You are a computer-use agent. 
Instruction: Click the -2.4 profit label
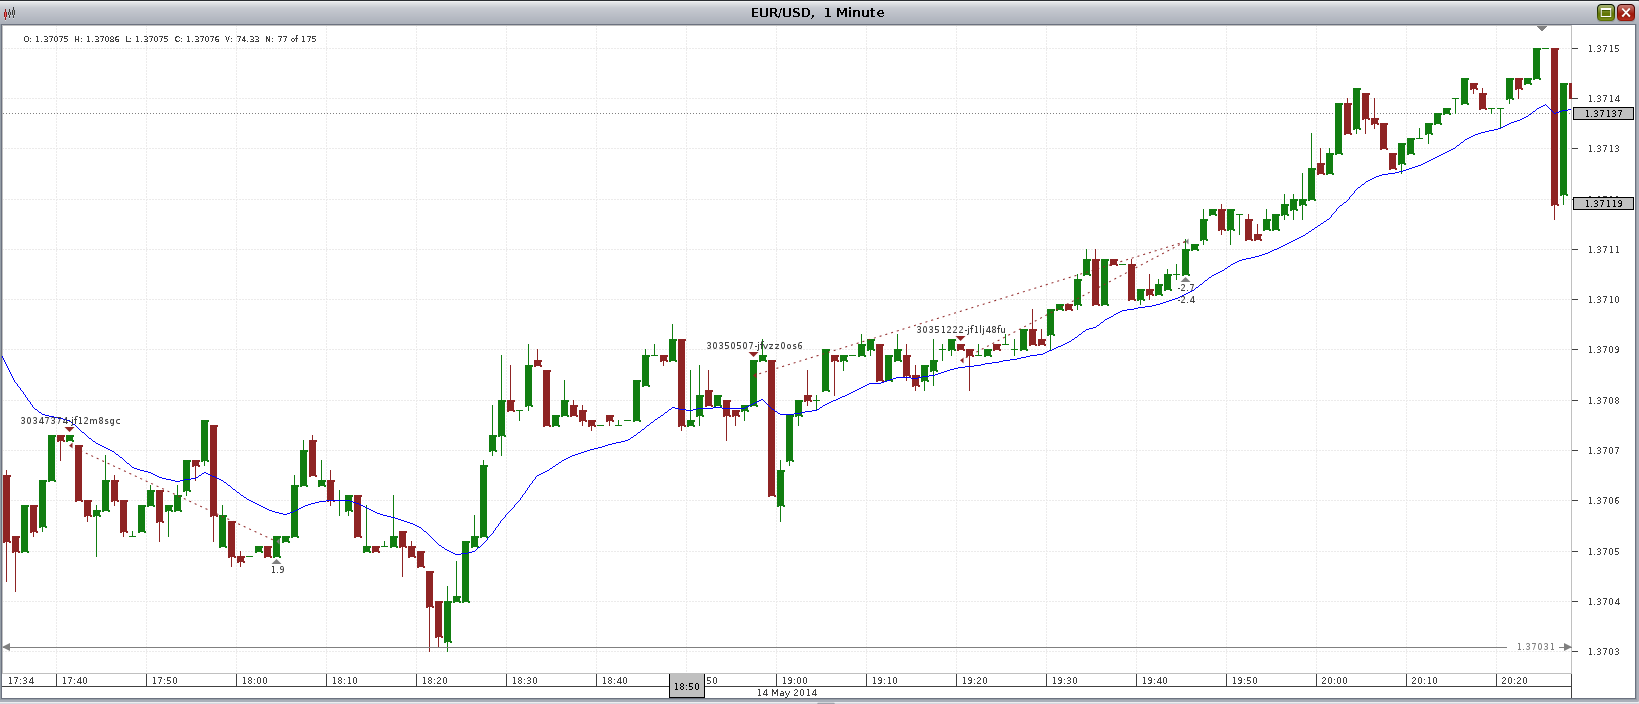click(x=1186, y=300)
